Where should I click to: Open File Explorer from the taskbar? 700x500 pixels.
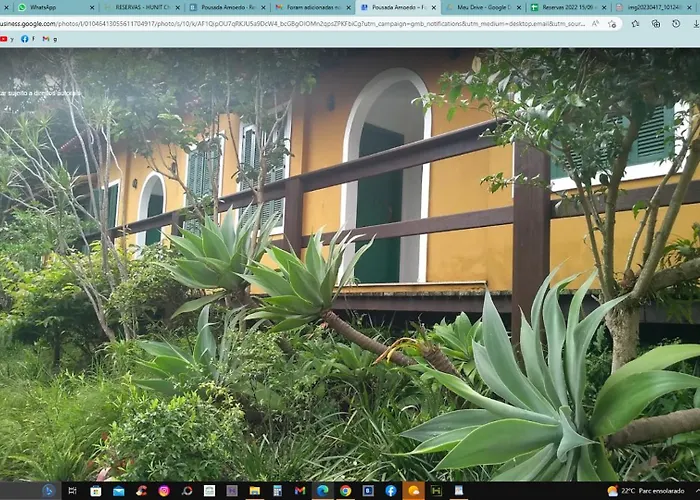pos(255,491)
